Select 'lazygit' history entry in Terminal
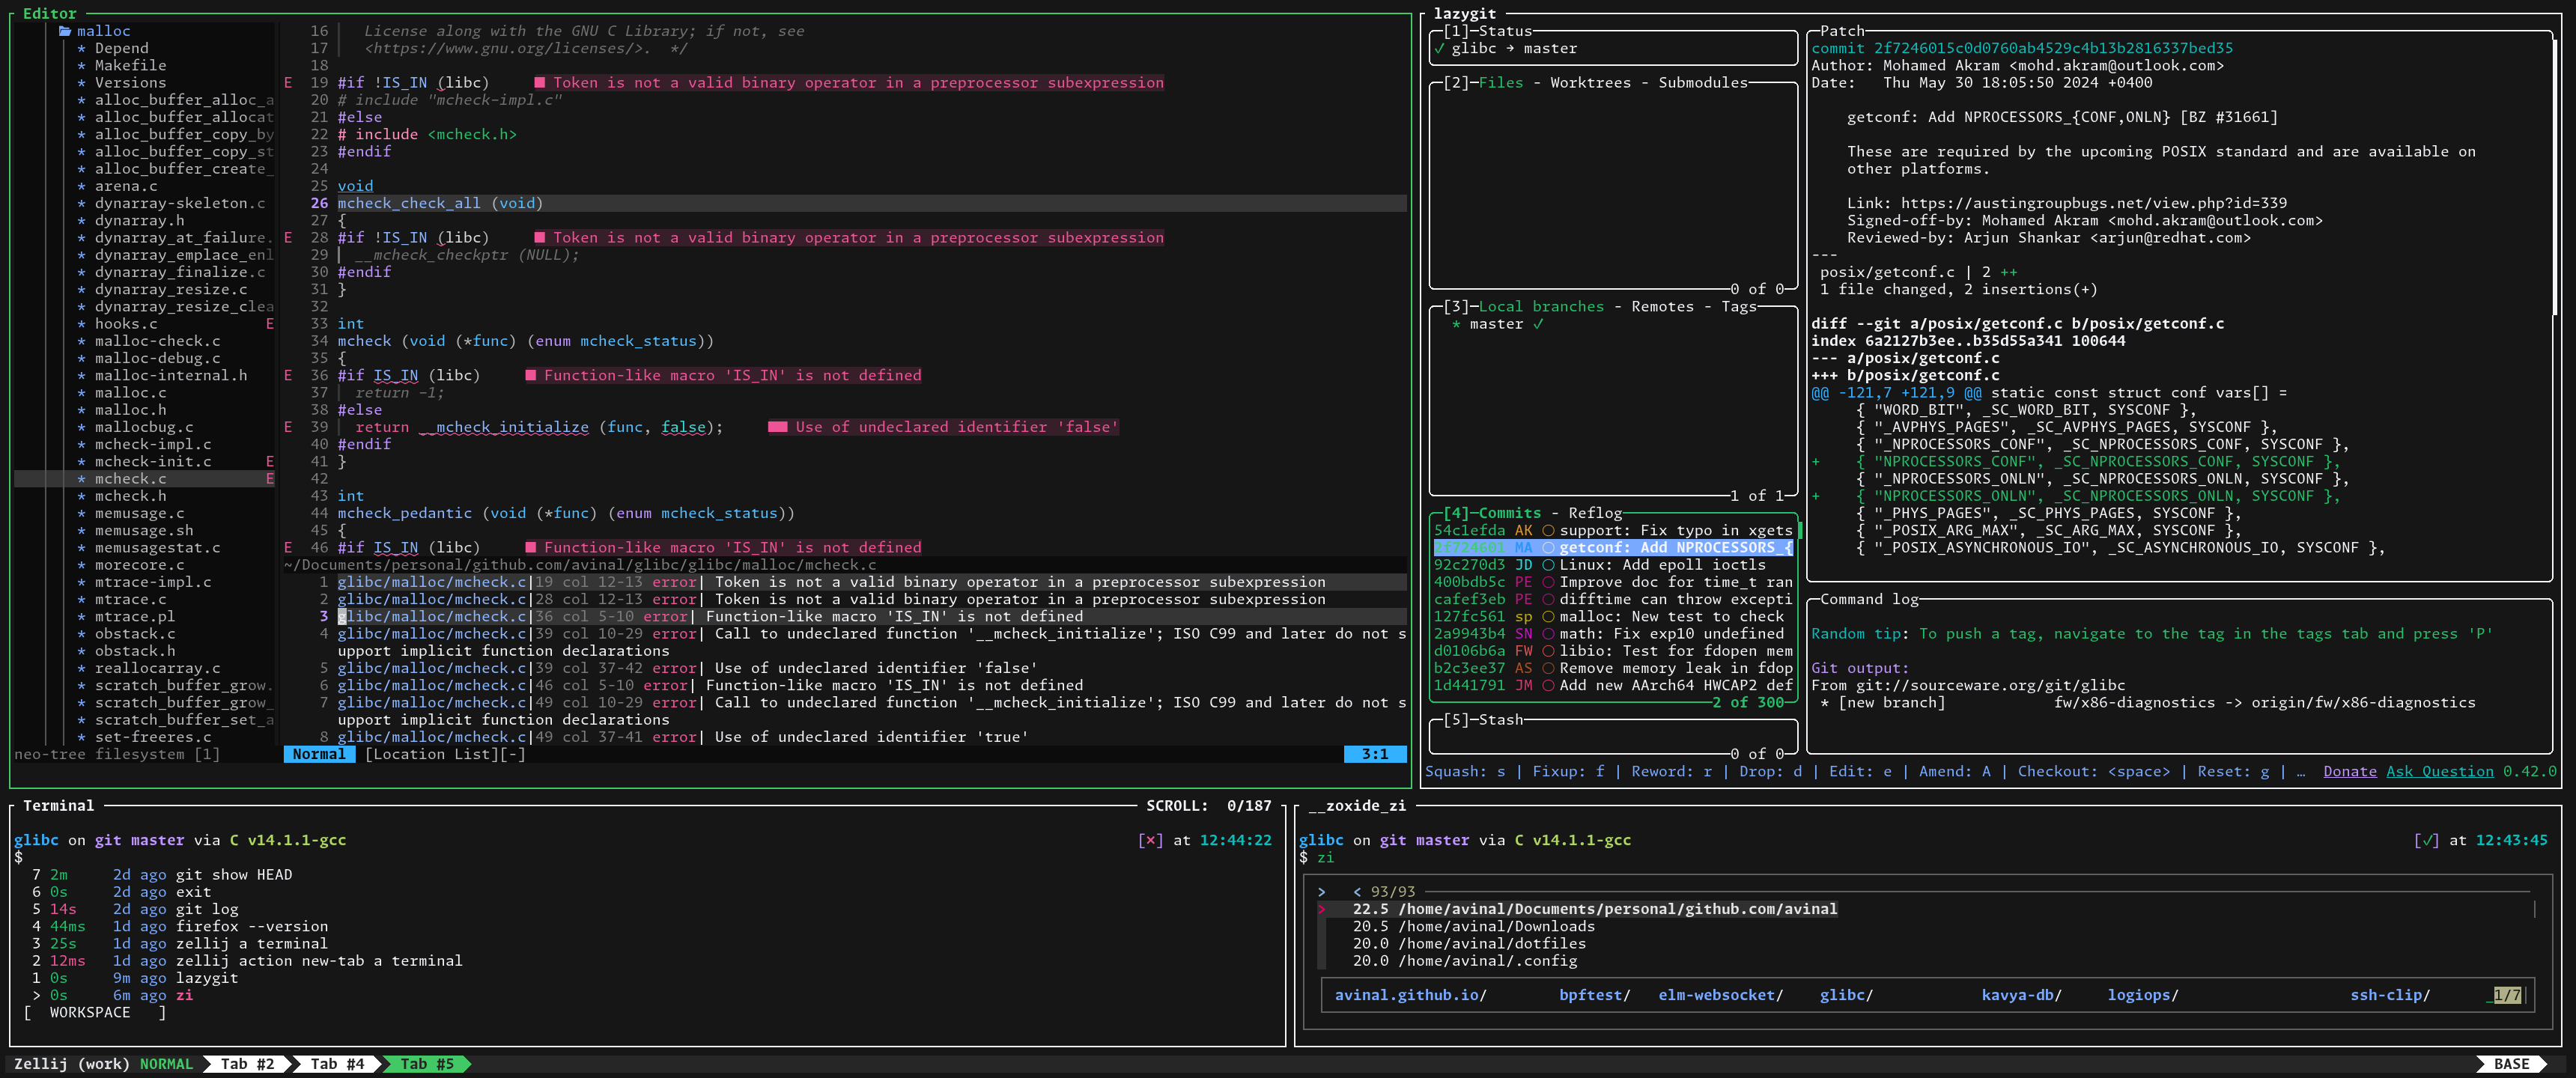 (207, 979)
